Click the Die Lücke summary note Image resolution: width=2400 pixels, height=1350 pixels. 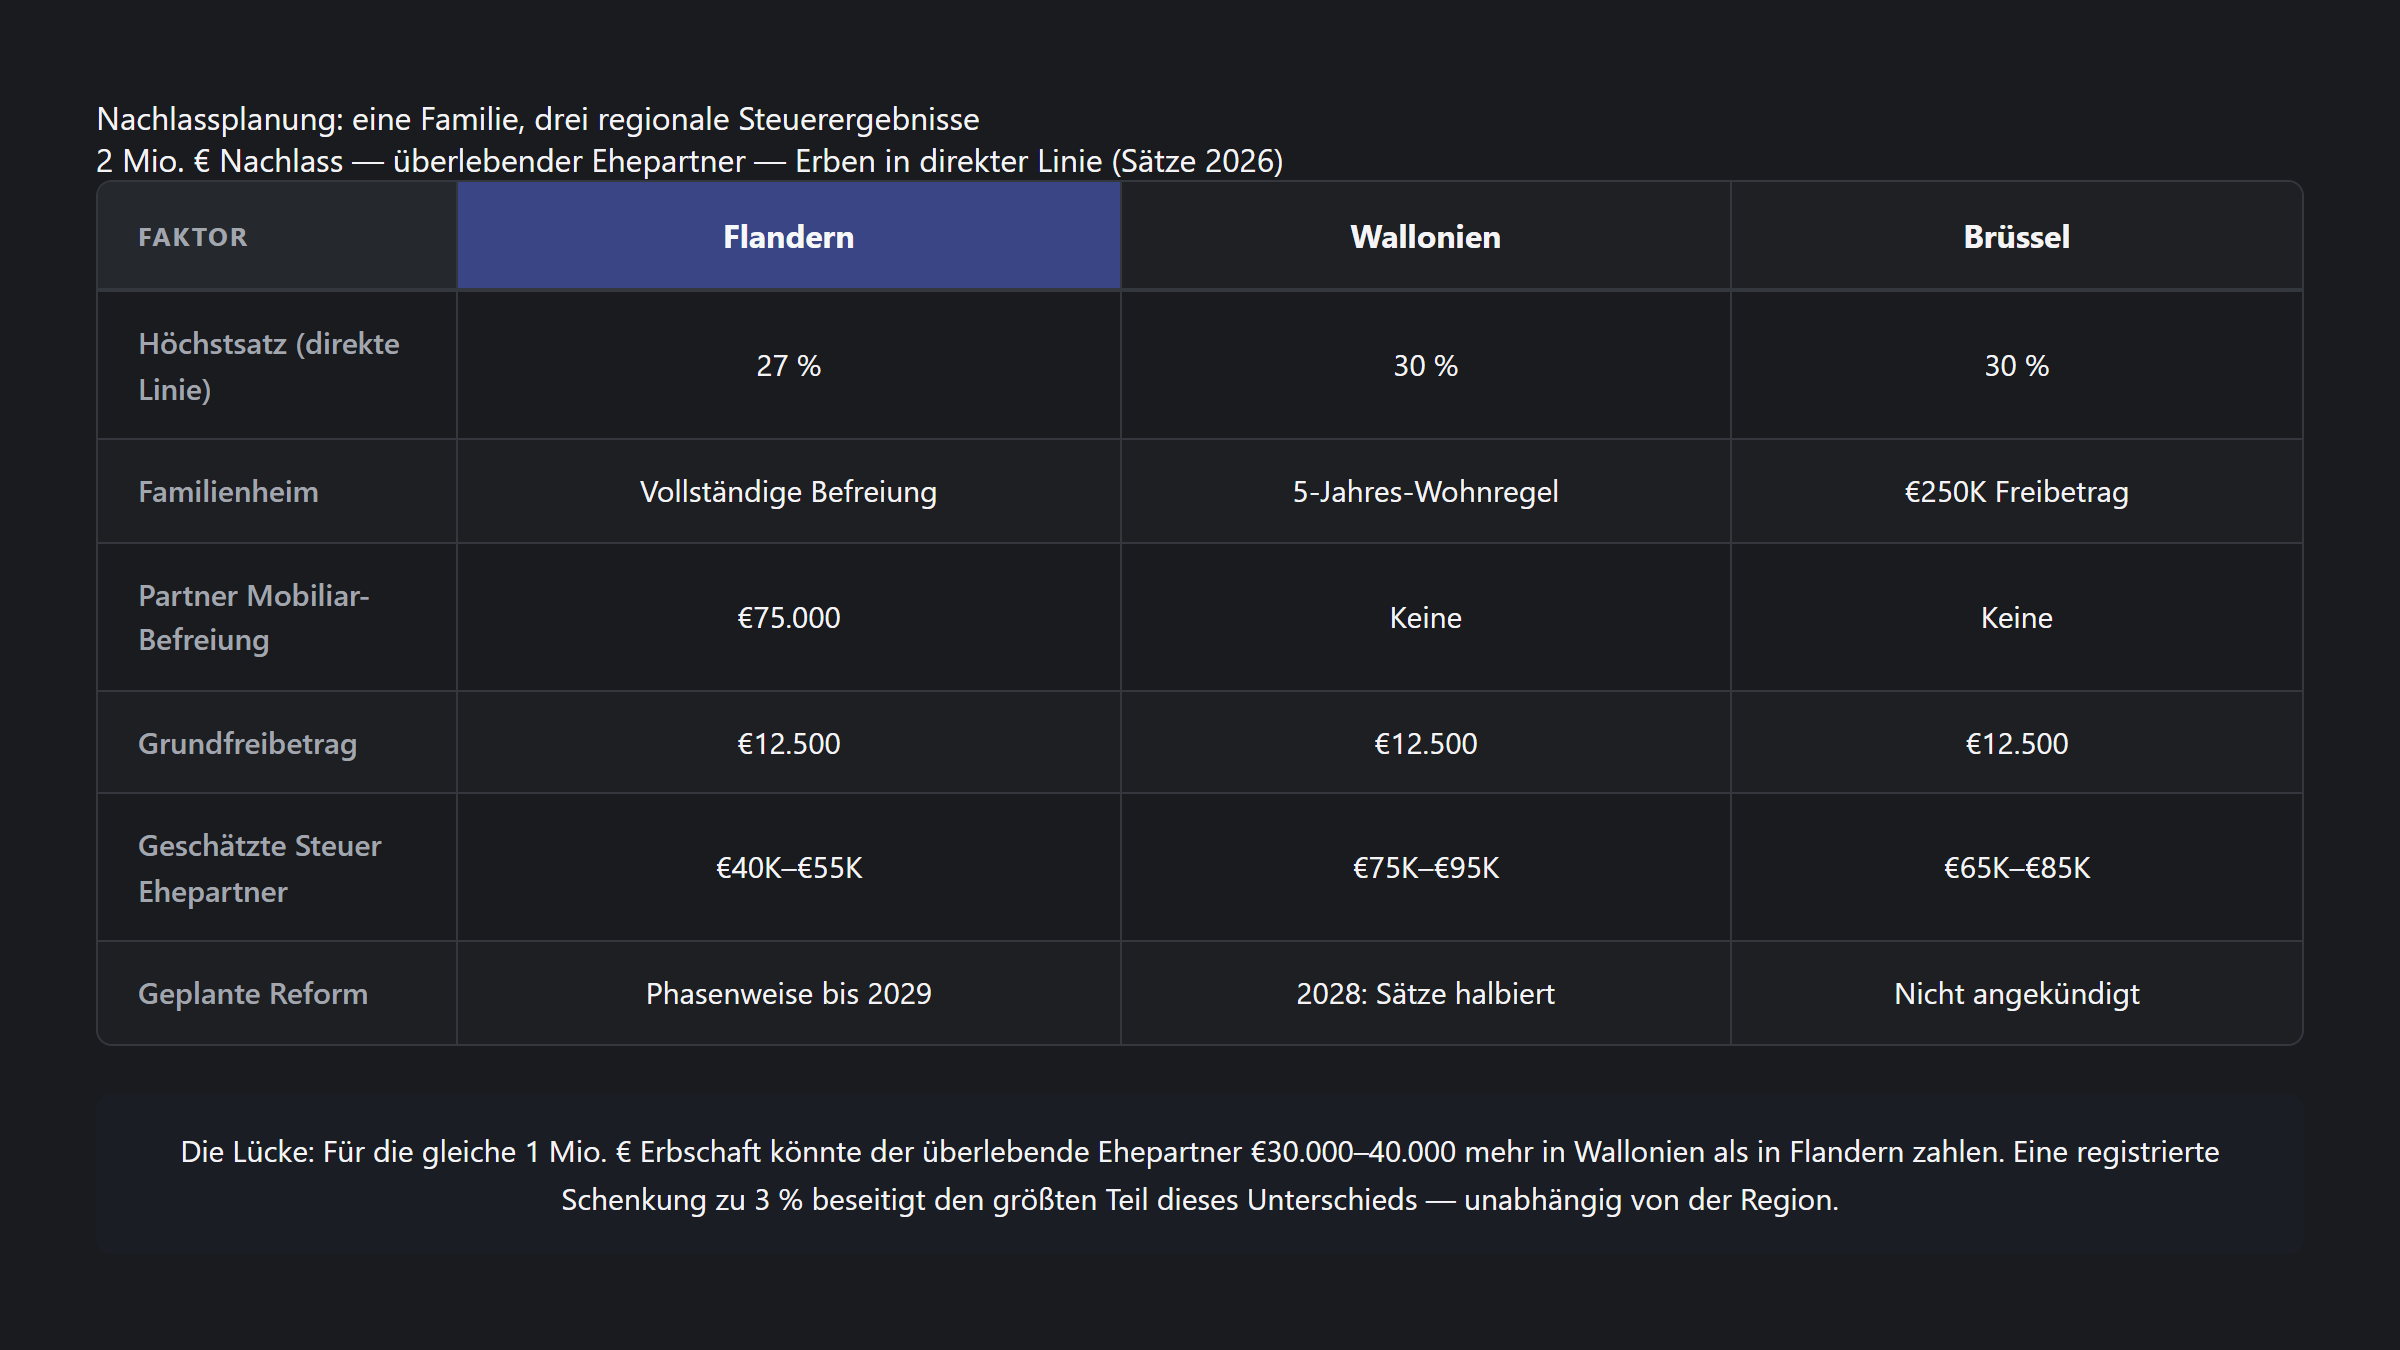(x=1199, y=1175)
